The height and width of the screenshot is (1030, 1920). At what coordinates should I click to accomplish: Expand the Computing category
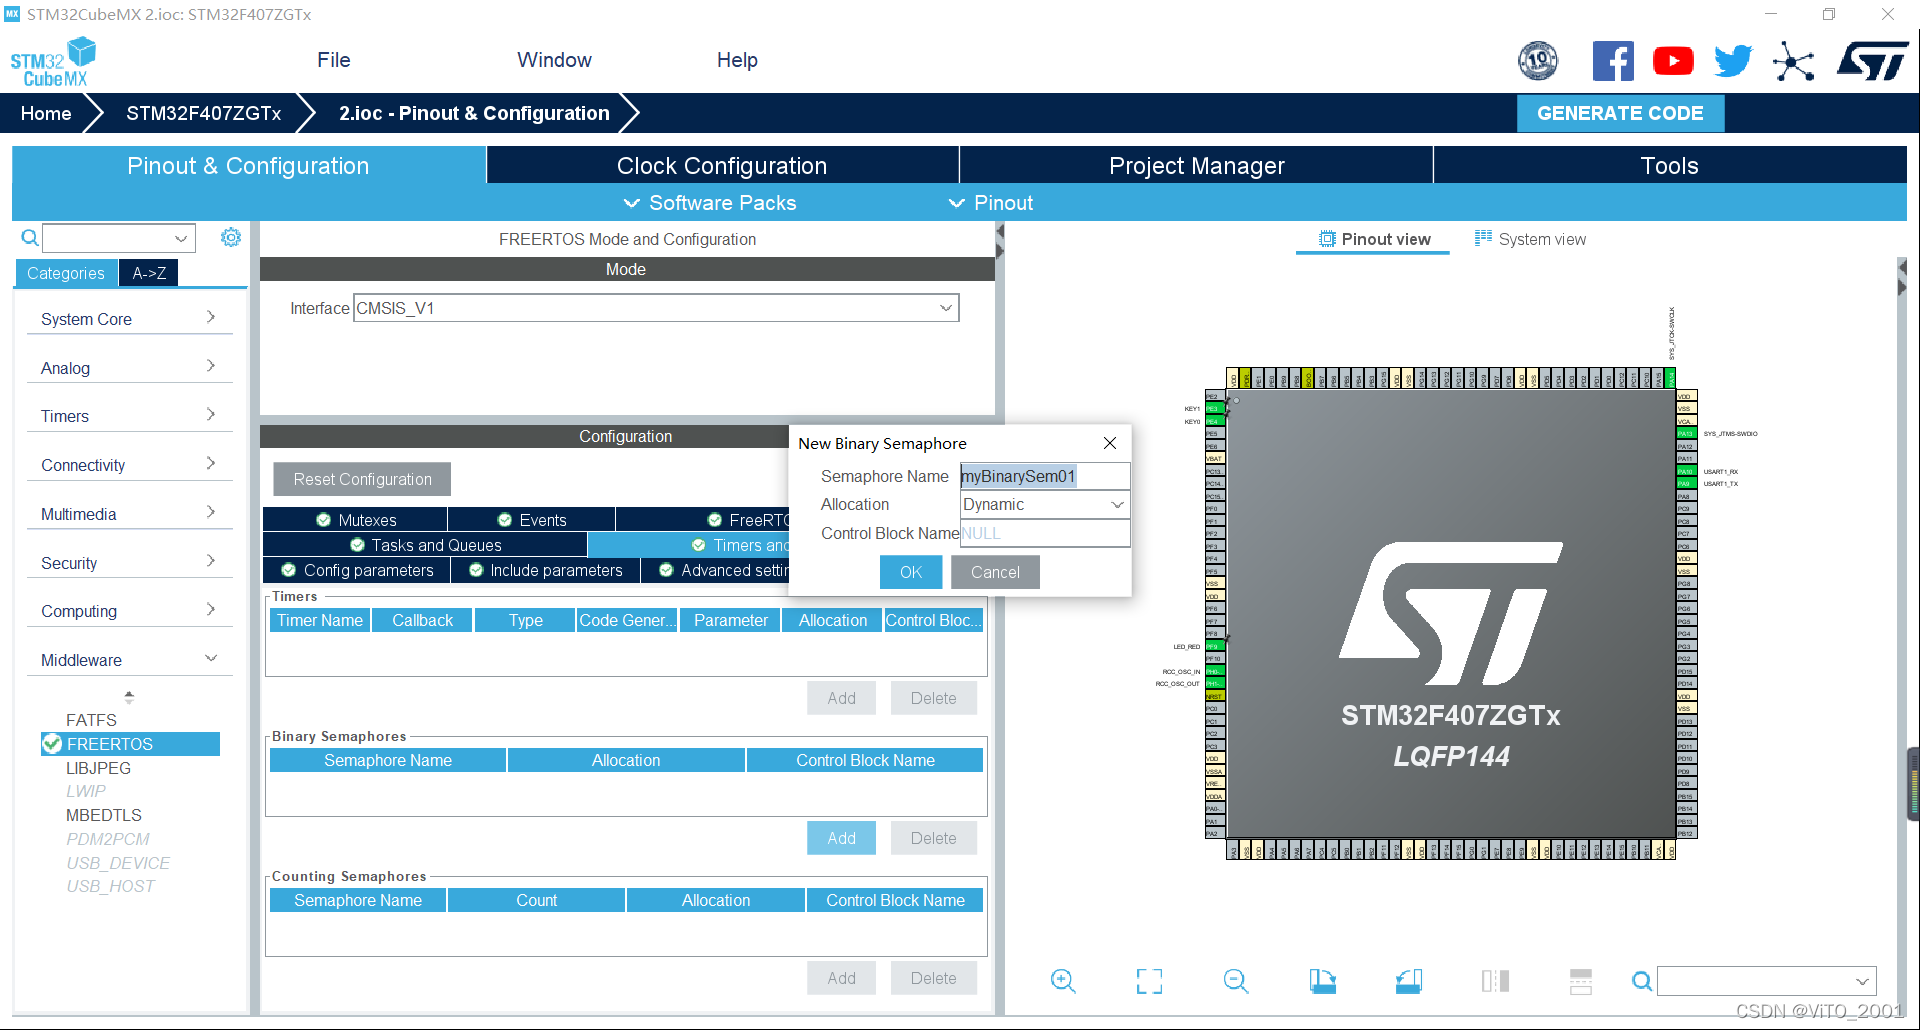pyautogui.click(x=129, y=611)
